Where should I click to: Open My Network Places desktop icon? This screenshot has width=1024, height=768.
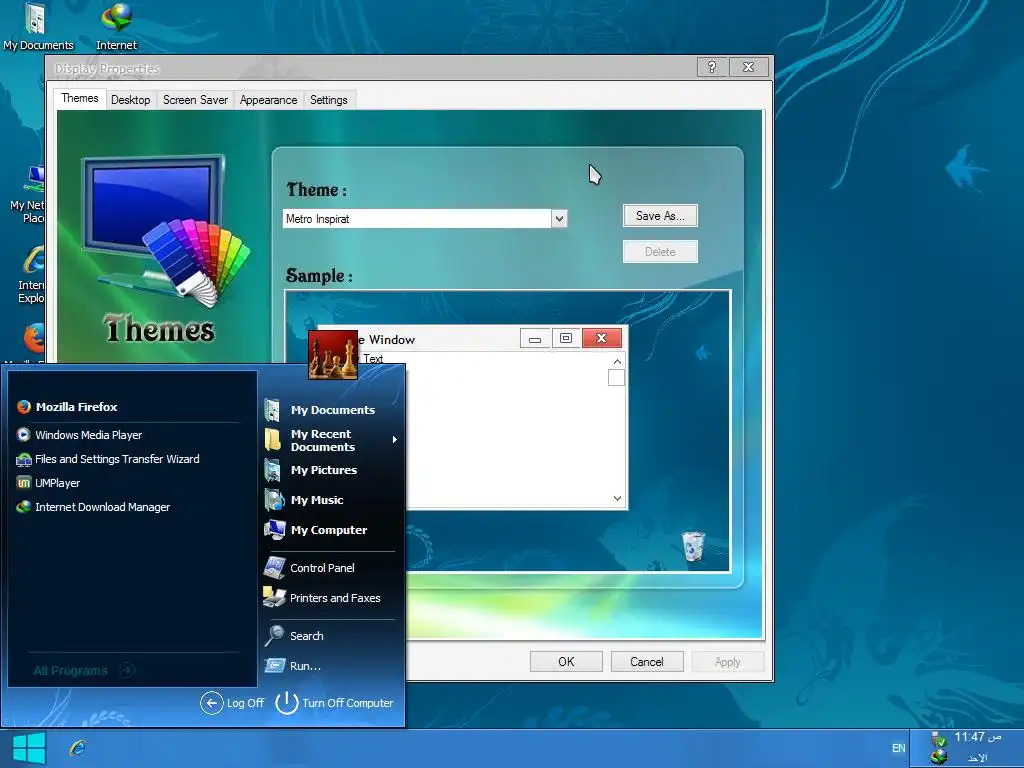tap(27, 195)
